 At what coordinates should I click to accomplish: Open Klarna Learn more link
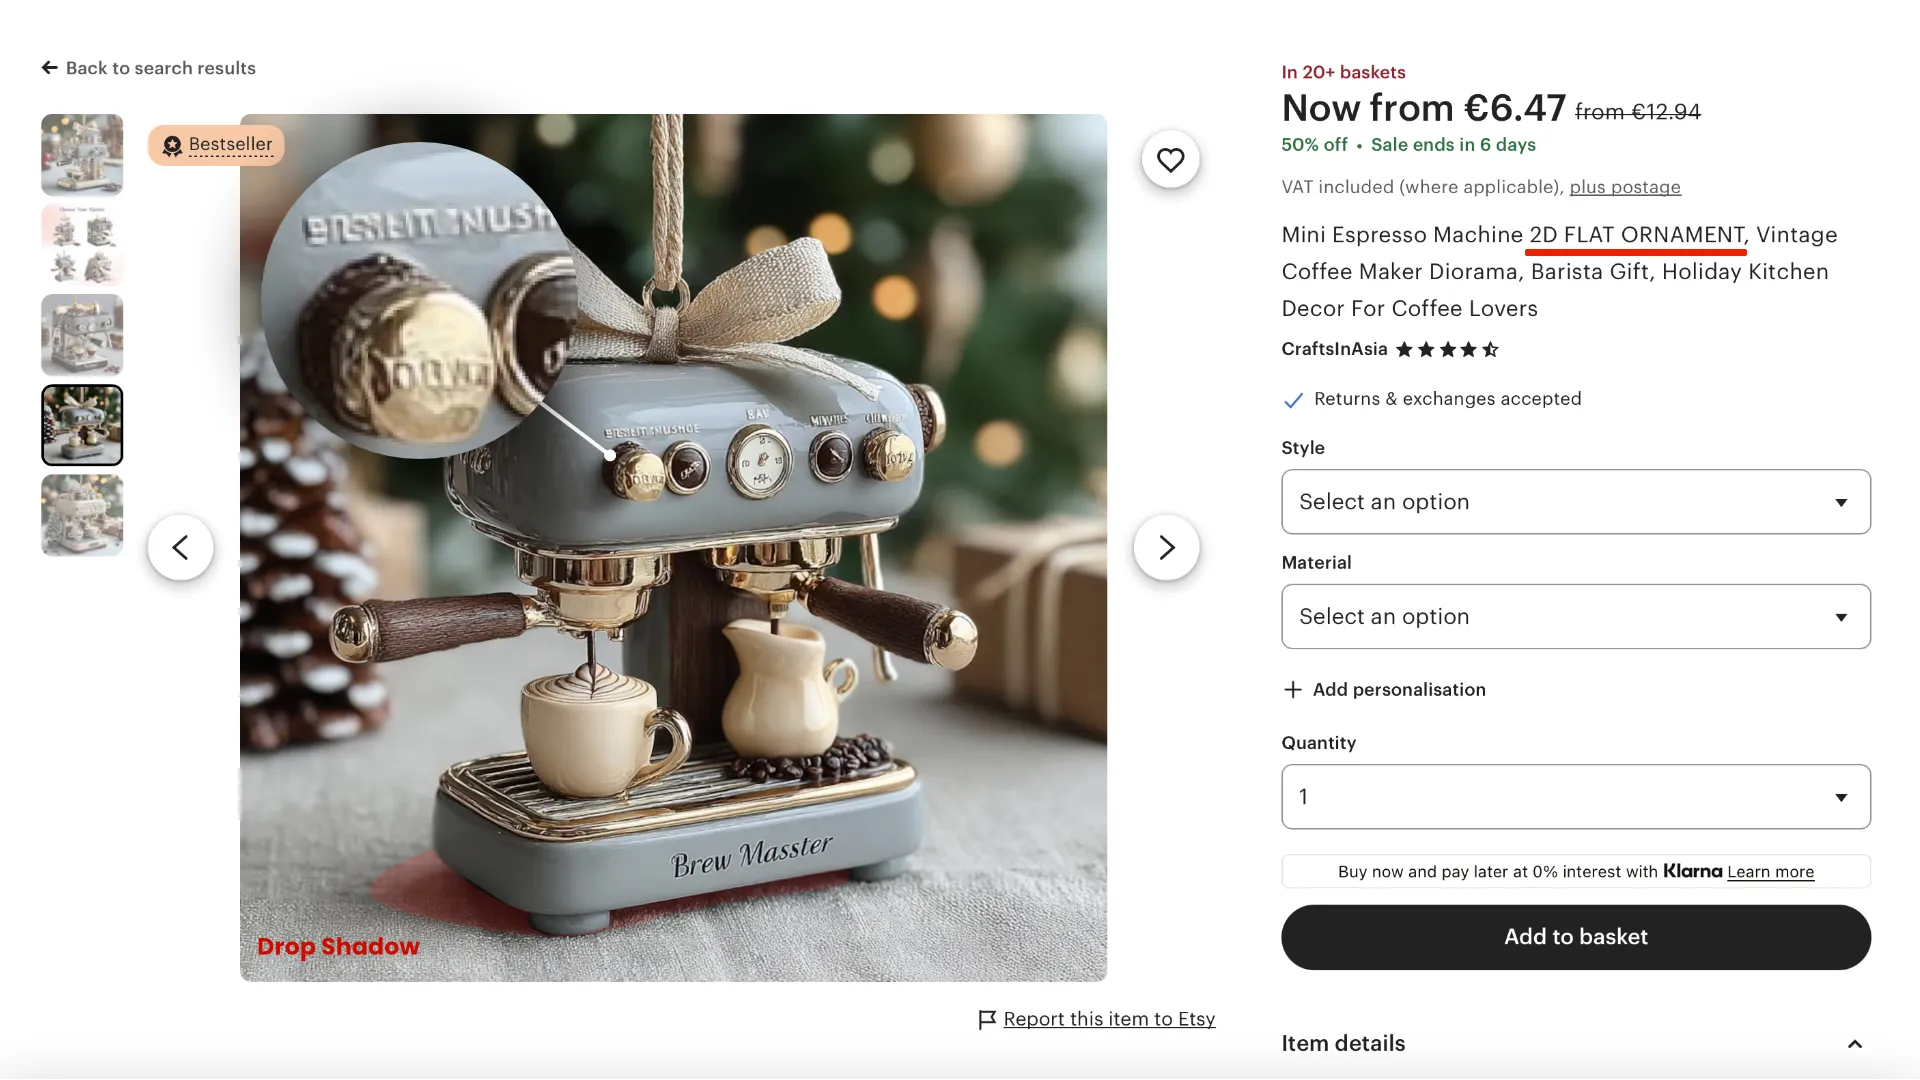pyautogui.click(x=1770, y=872)
